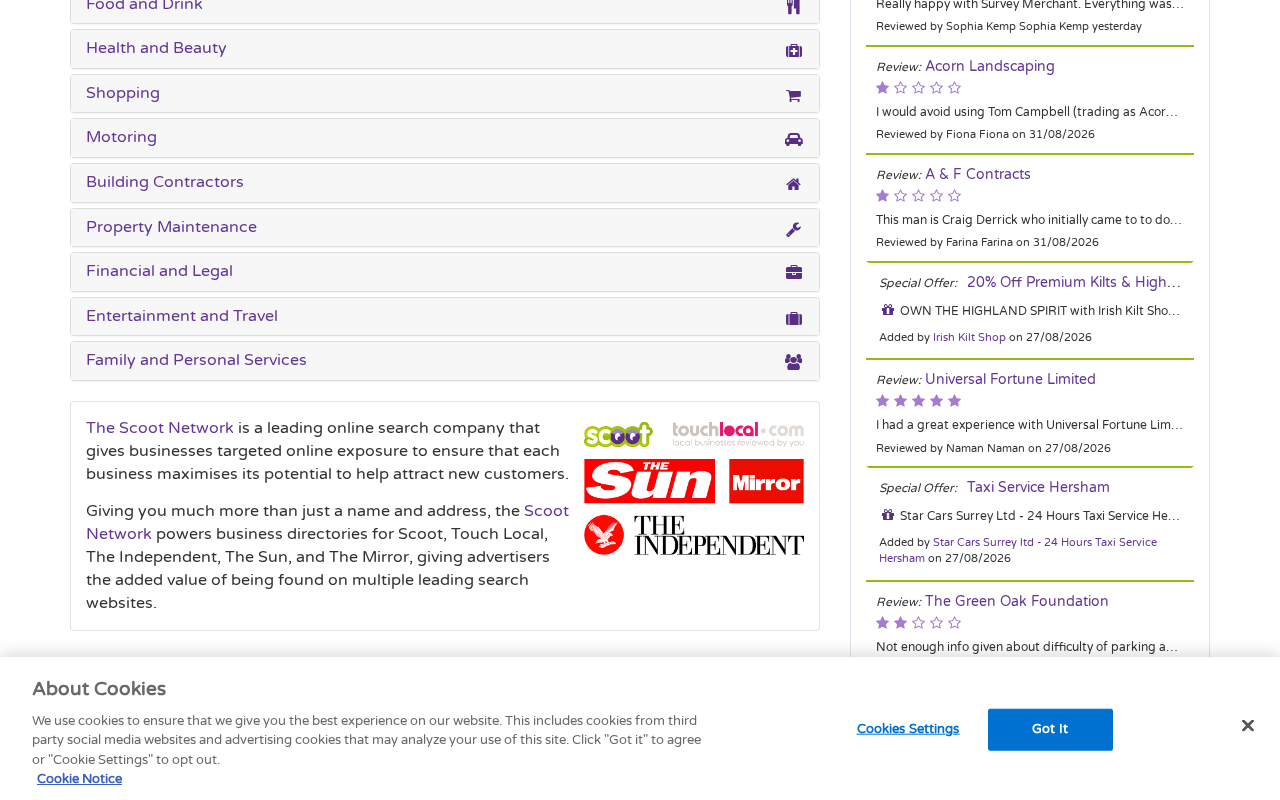Click the Got It cookie button
Viewport: 1280px width, 800px height.
(1050, 729)
